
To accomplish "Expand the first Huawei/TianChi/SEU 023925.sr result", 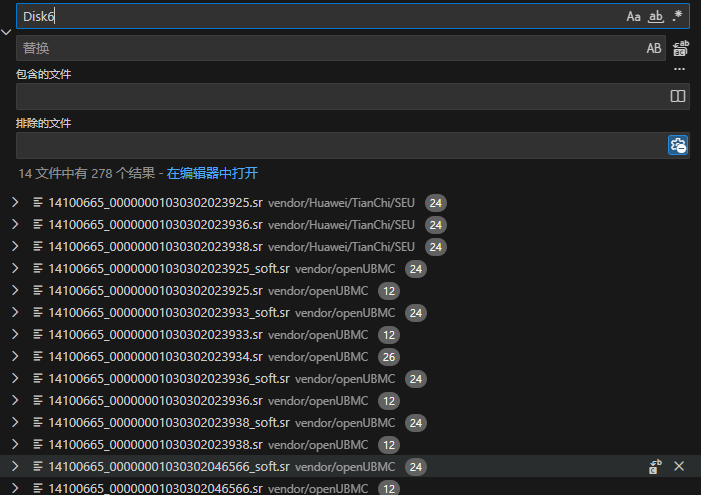I will pos(15,202).
